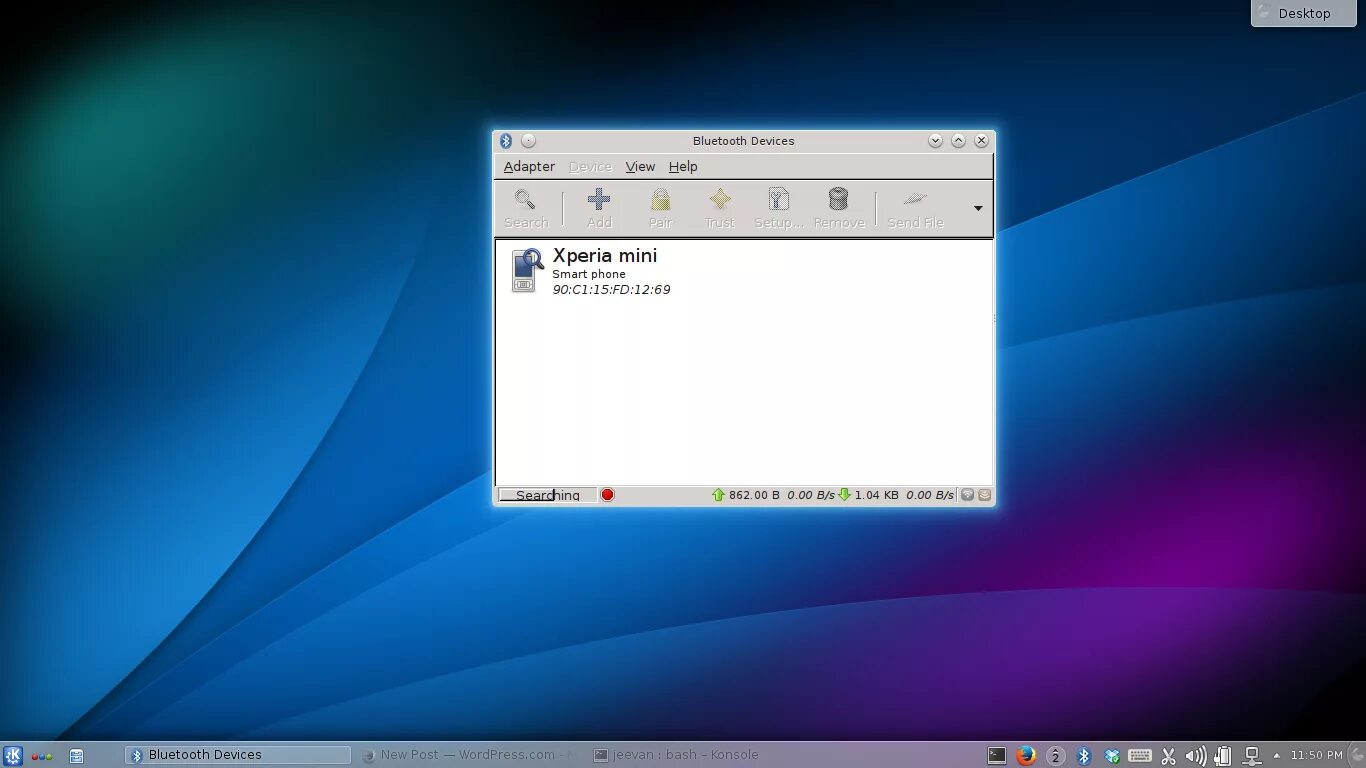Click the Bluetooth window menu icon in titlebar

tap(506, 141)
